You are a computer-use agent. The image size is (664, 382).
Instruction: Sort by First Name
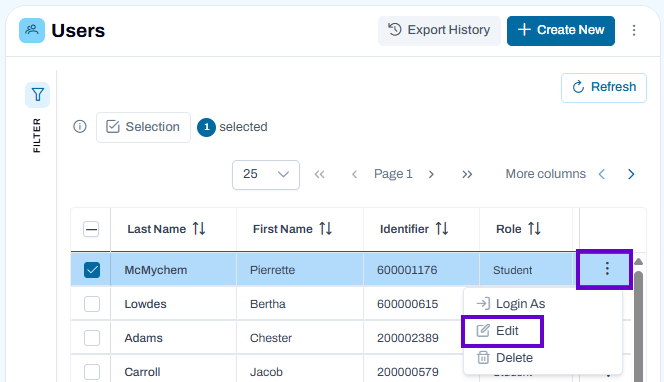[x=325, y=229]
